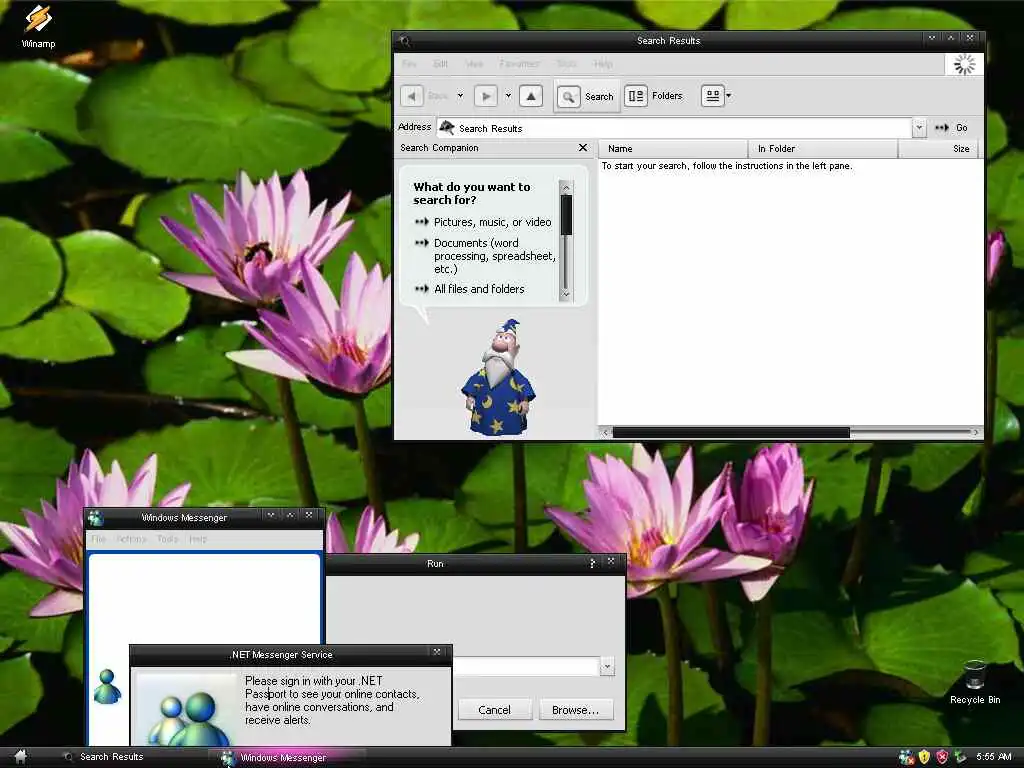Open the Back history dropdown arrow
This screenshot has height=768, width=1024.
[460, 96]
